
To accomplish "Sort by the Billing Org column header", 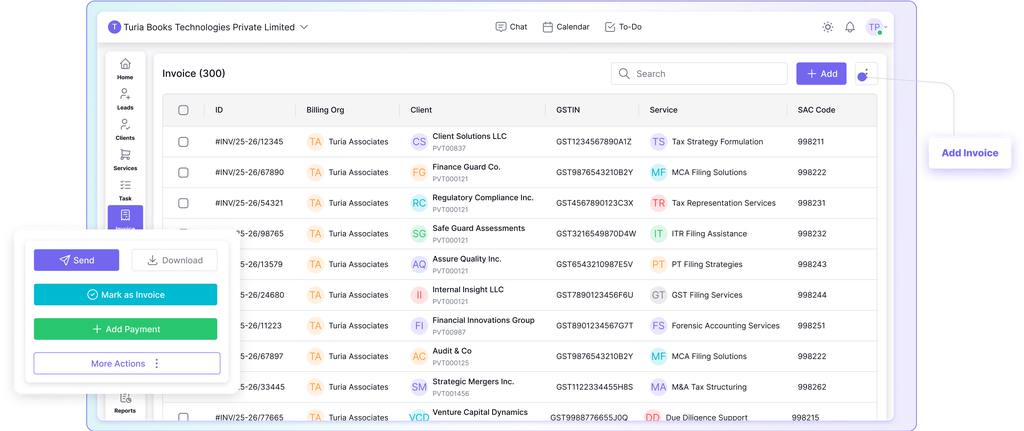I will pos(325,110).
